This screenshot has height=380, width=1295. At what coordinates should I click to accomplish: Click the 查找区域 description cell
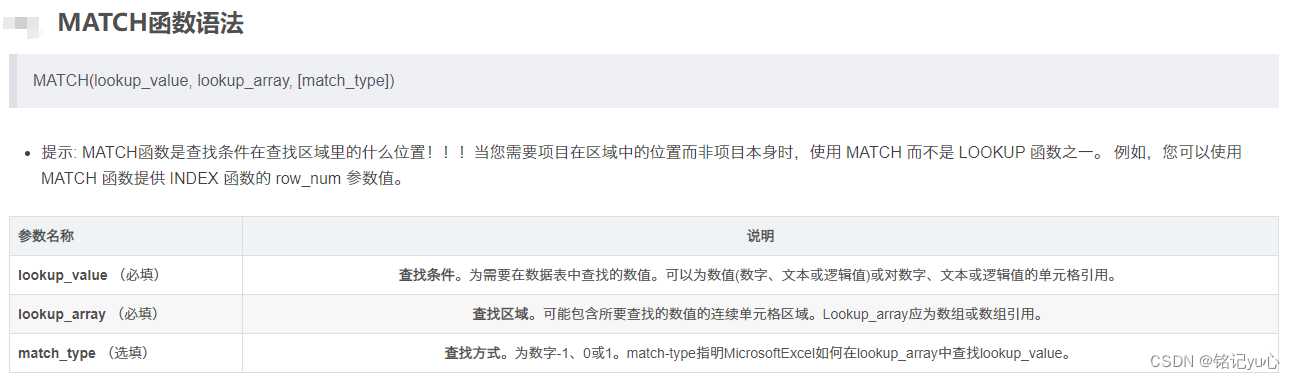click(x=760, y=314)
